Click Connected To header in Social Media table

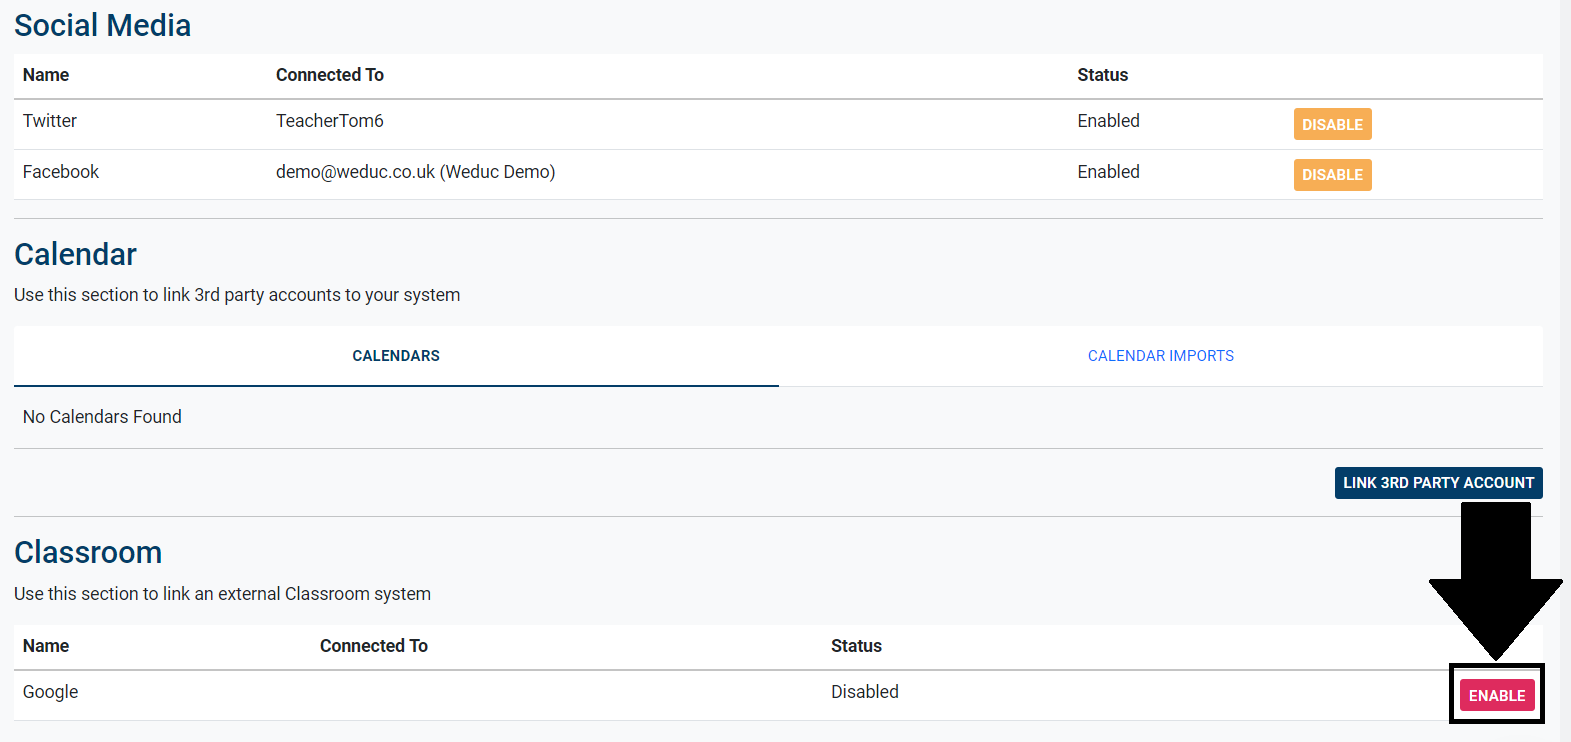tap(329, 75)
